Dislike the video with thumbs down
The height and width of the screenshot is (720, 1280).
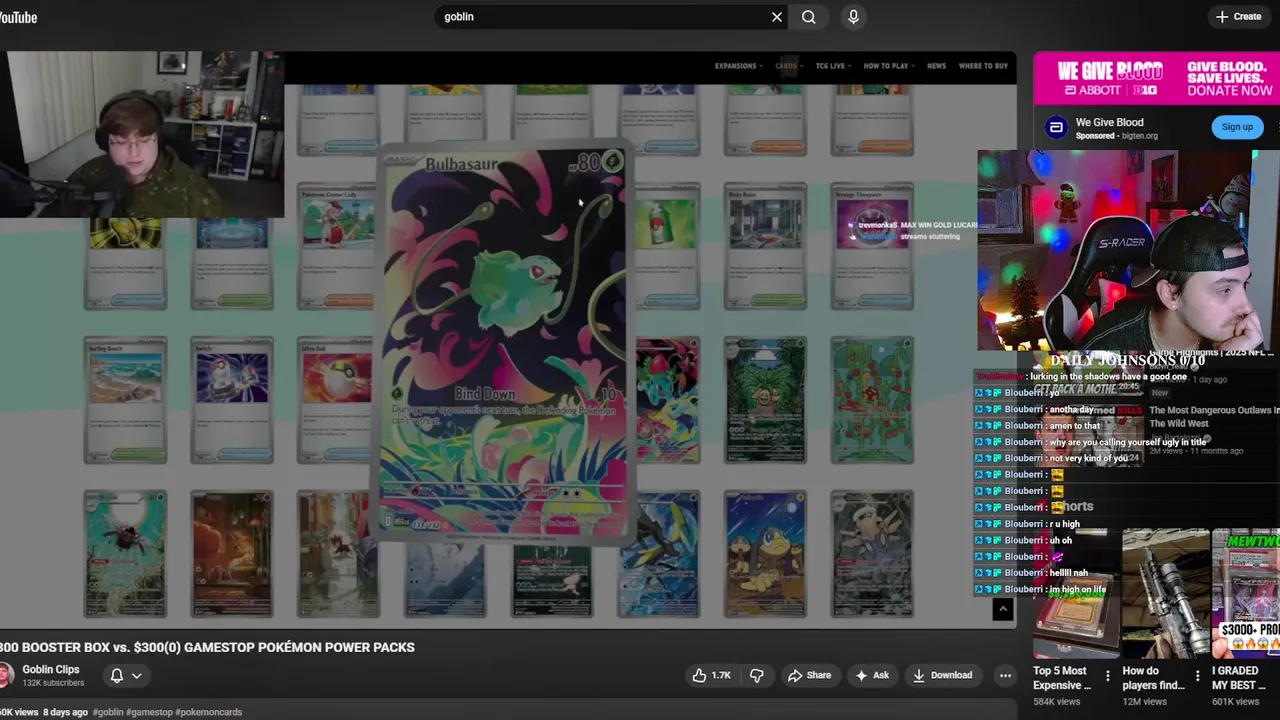point(756,676)
